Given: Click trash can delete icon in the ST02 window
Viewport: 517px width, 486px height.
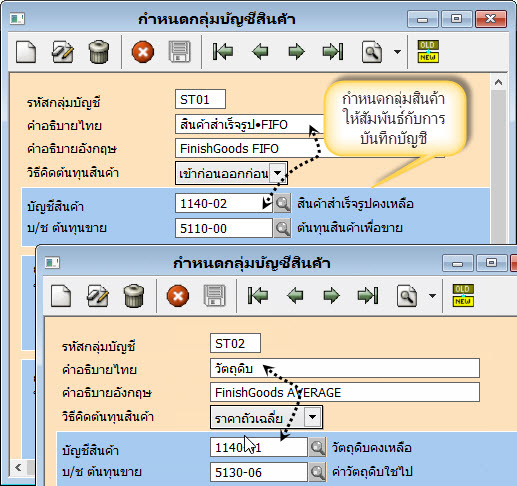Looking at the screenshot, I should point(134,296).
